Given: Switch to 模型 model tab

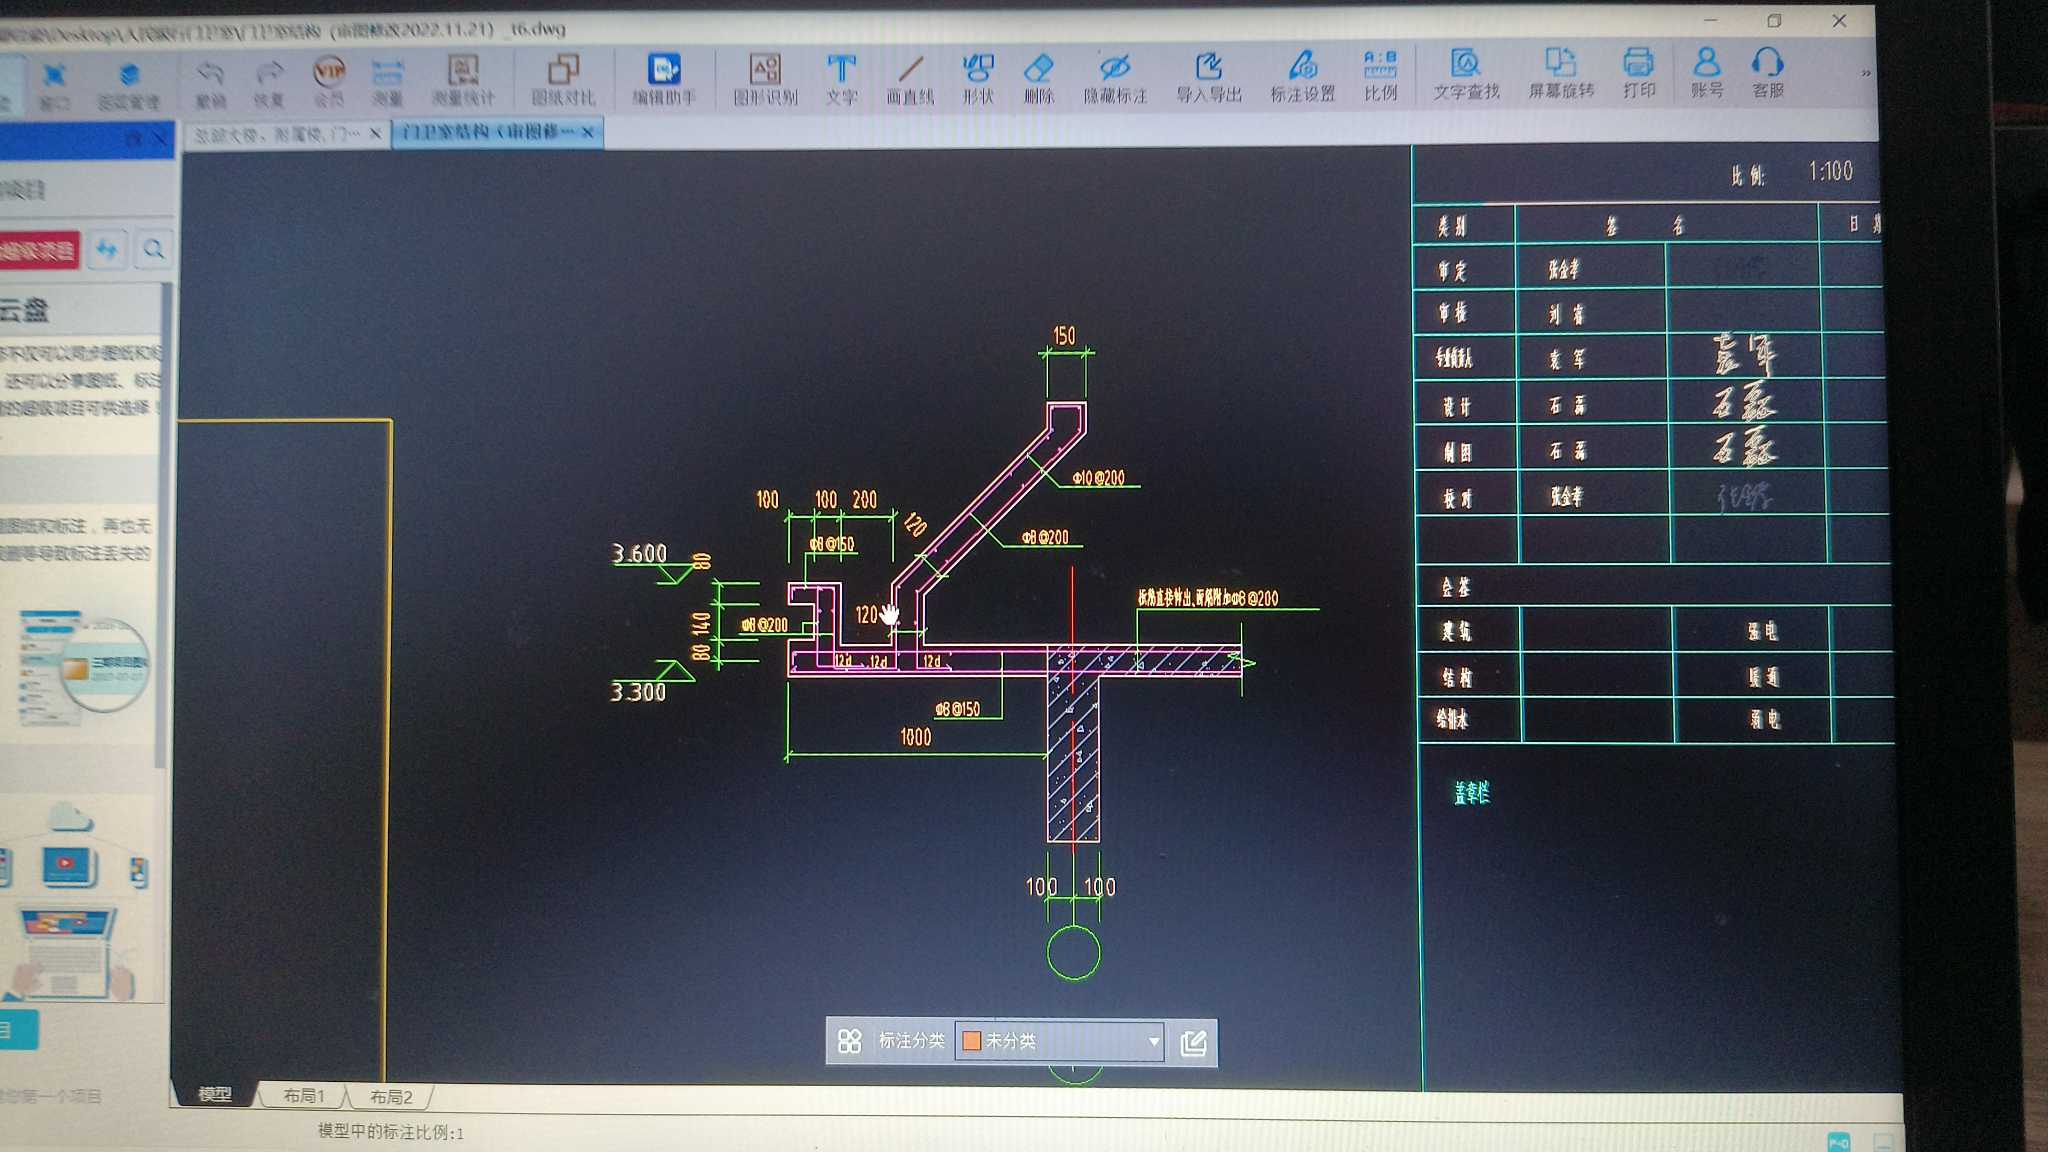Looking at the screenshot, I should [214, 1095].
